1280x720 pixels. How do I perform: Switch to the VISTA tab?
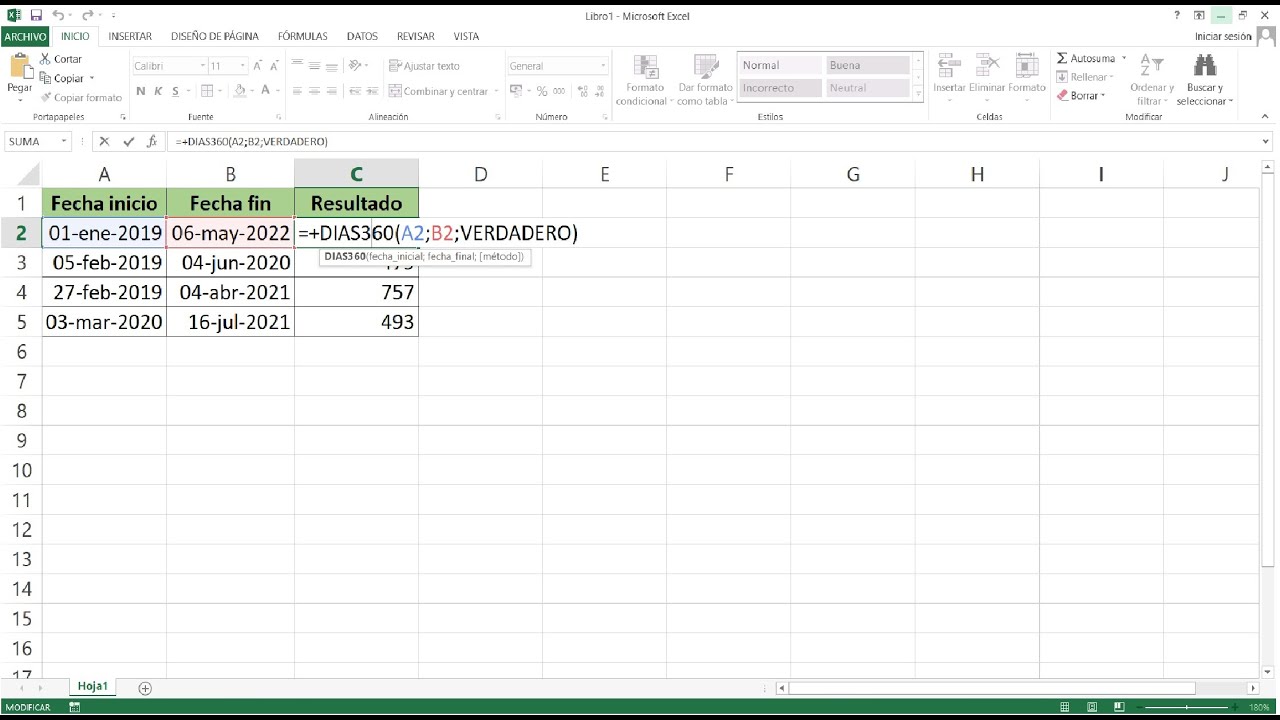[x=466, y=36]
